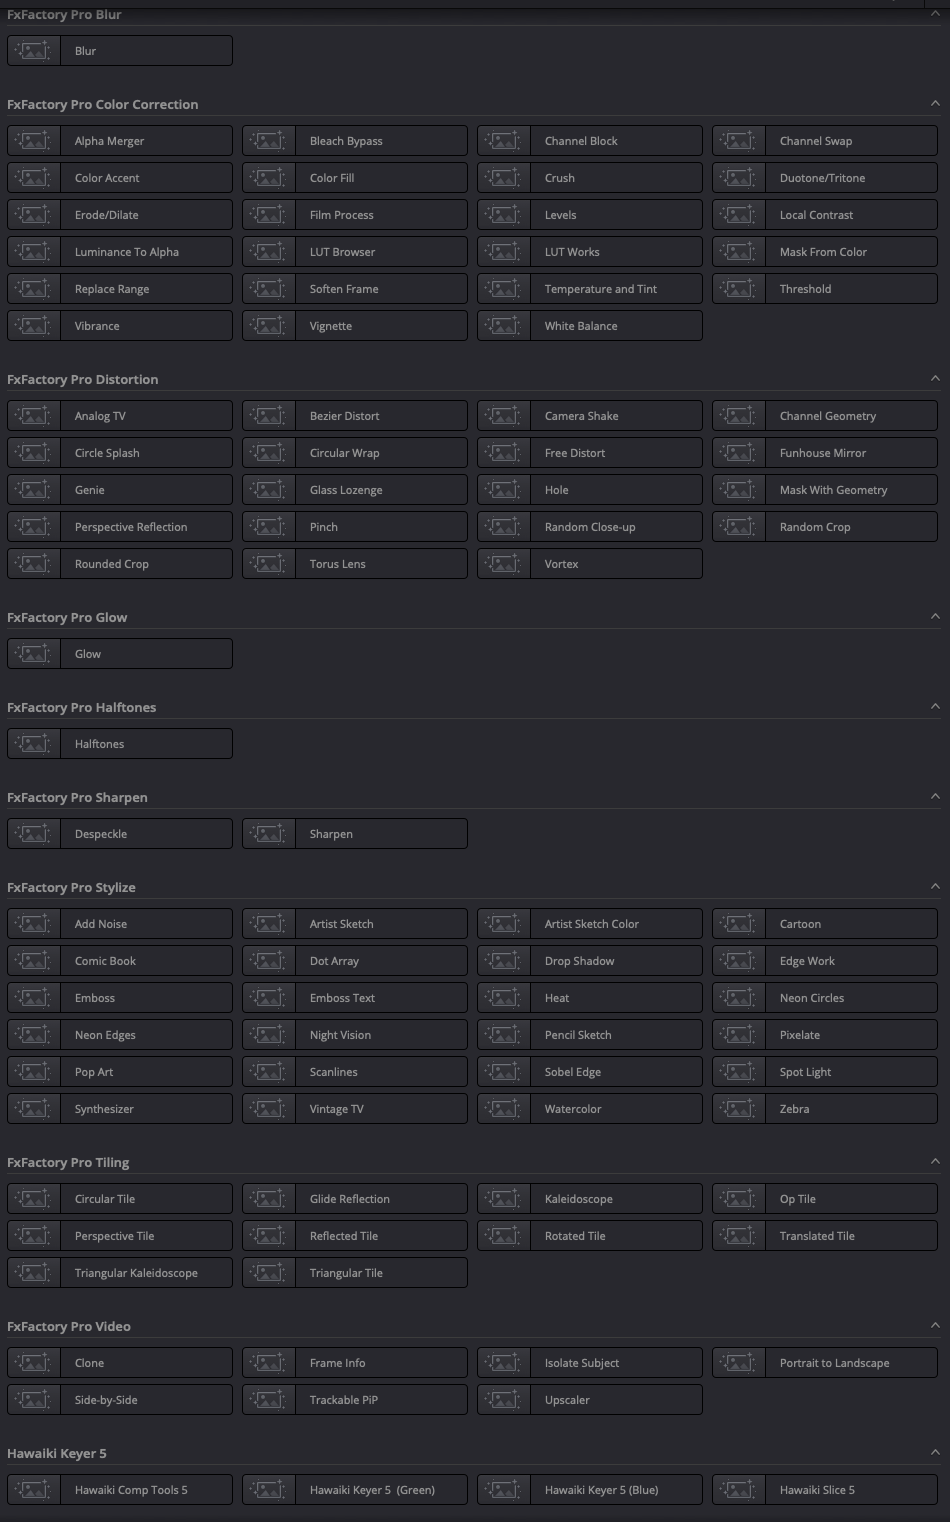This screenshot has width=950, height=1522.
Task: Select the White Balance effect
Action: click(x=590, y=326)
